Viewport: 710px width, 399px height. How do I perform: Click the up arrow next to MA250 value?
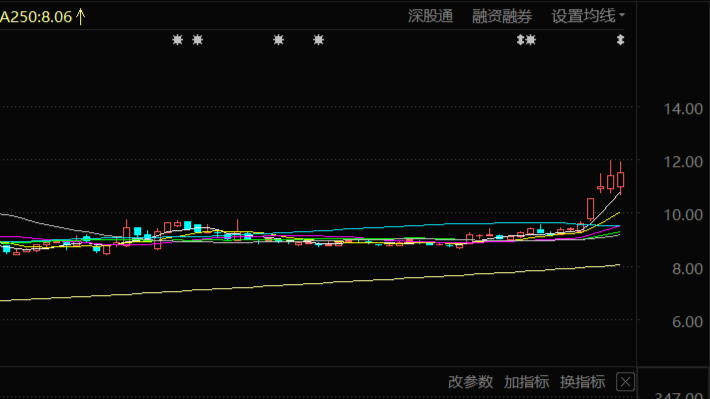[x=81, y=17]
